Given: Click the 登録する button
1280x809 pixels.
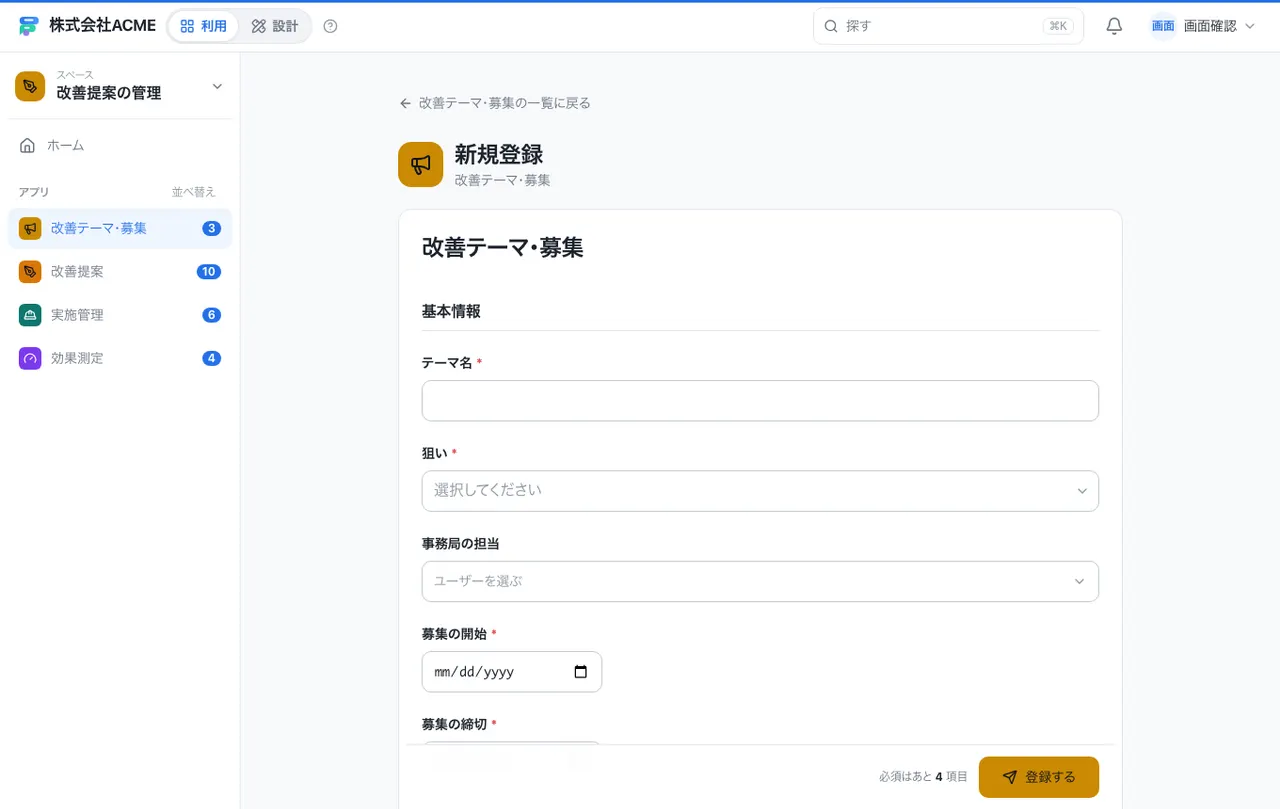Looking at the screenshot, I should click(1039, 777).
